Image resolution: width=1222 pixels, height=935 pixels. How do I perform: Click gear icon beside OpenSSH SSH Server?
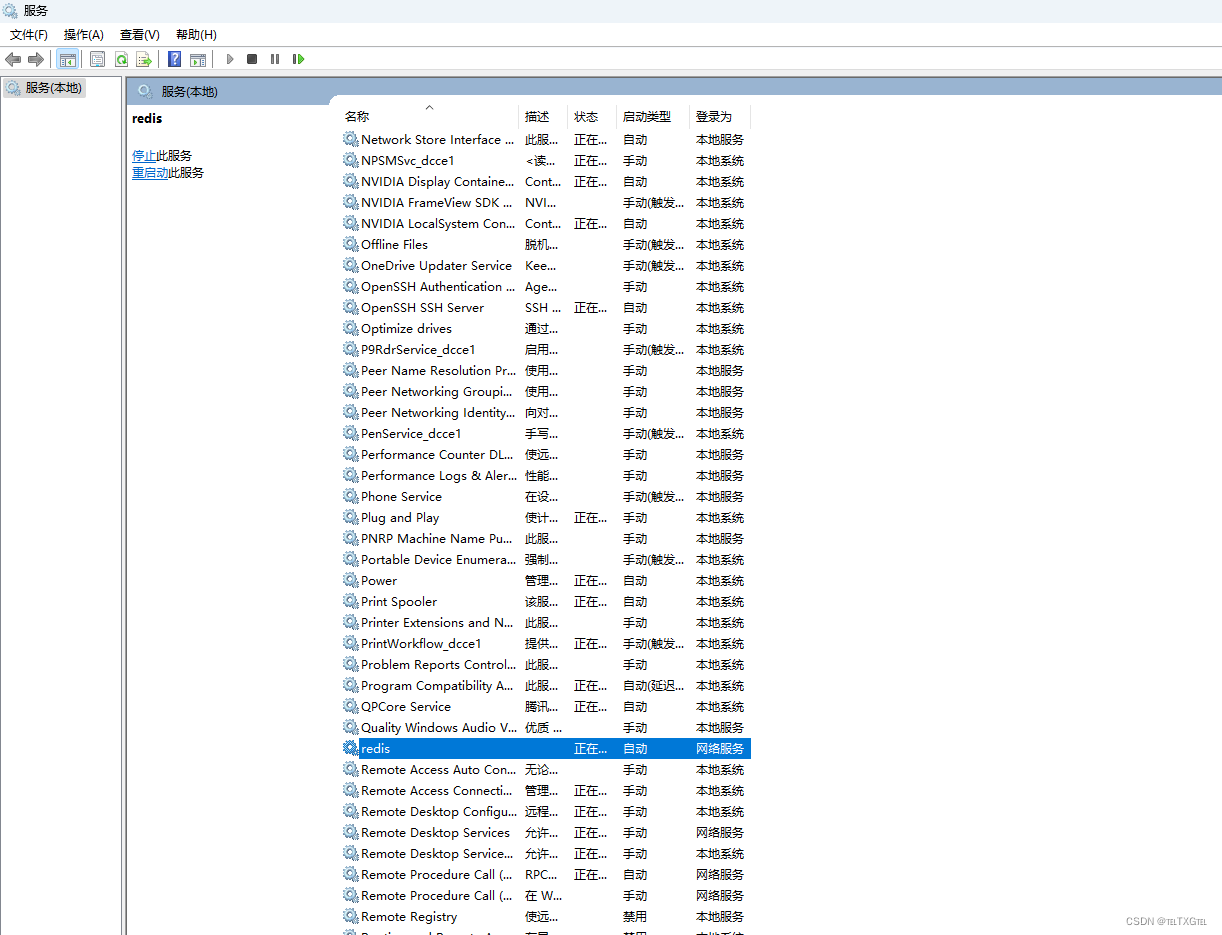click(x=350, y=307)
